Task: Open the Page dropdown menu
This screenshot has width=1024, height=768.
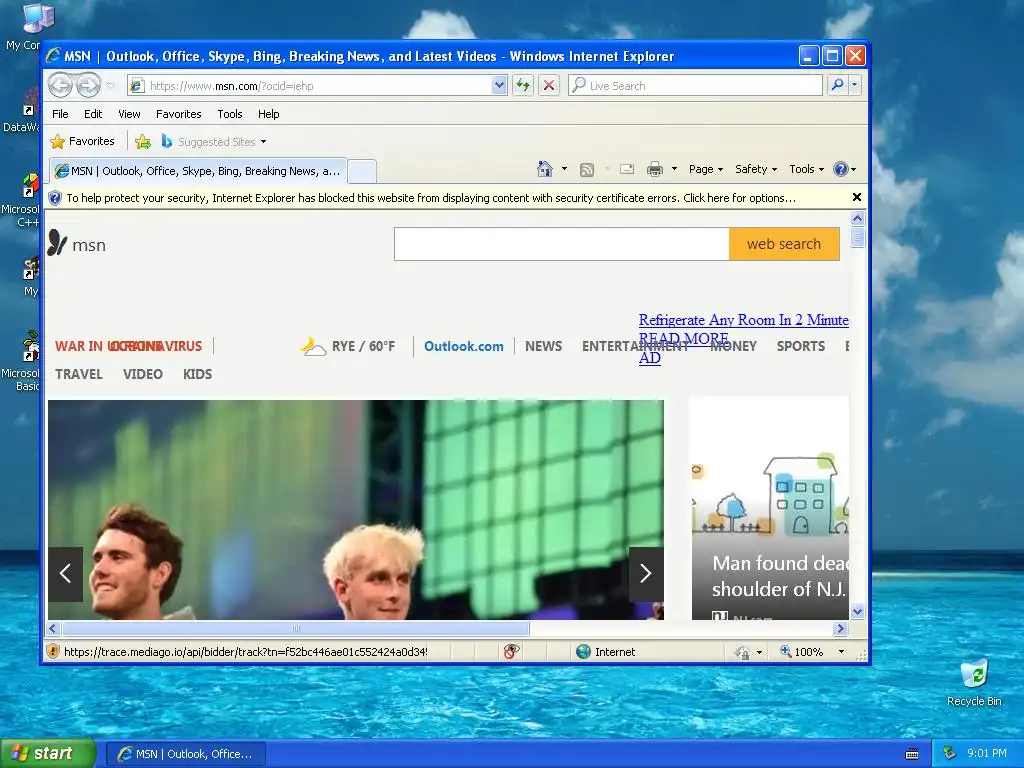Action: coord(705,169)
